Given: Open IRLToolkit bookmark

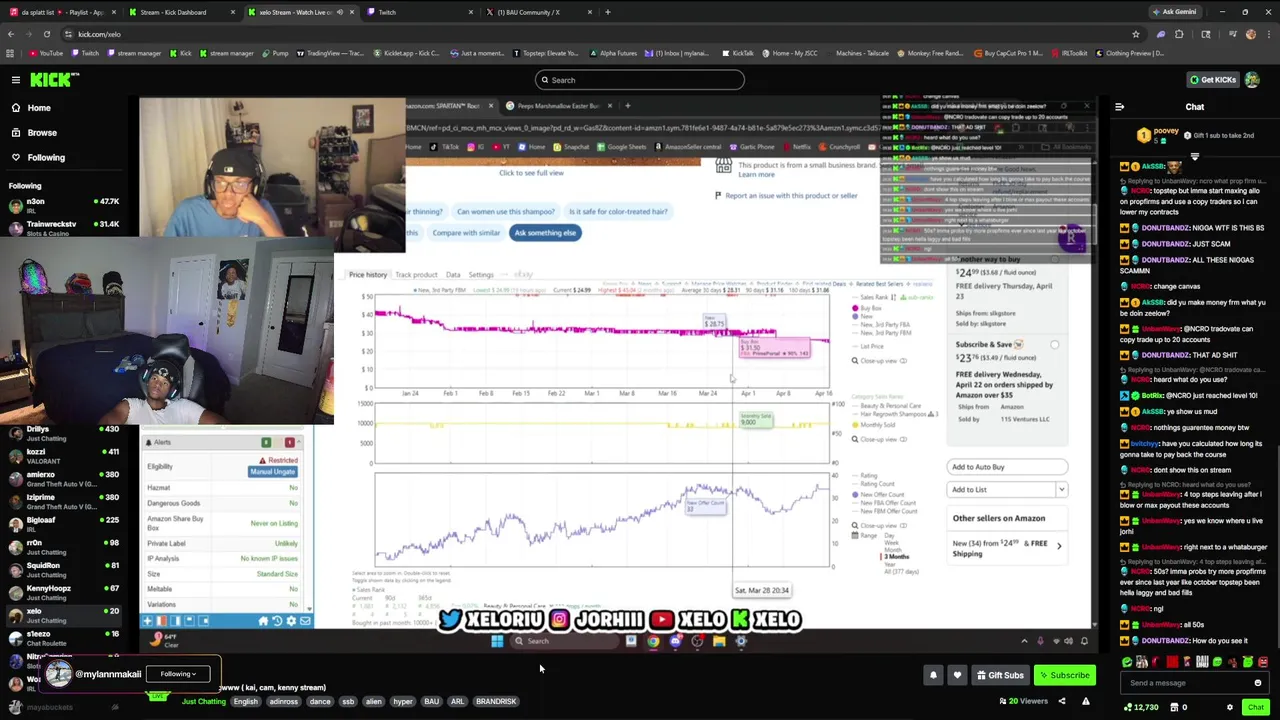Looking at the screenshot, I should (1069, 53).
